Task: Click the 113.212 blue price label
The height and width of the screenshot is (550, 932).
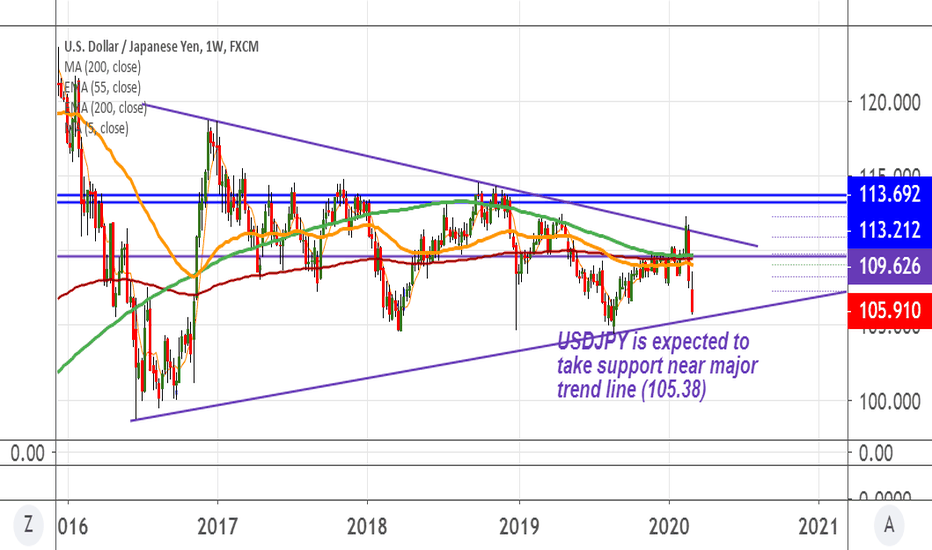Action: click(x=890, y=230)
